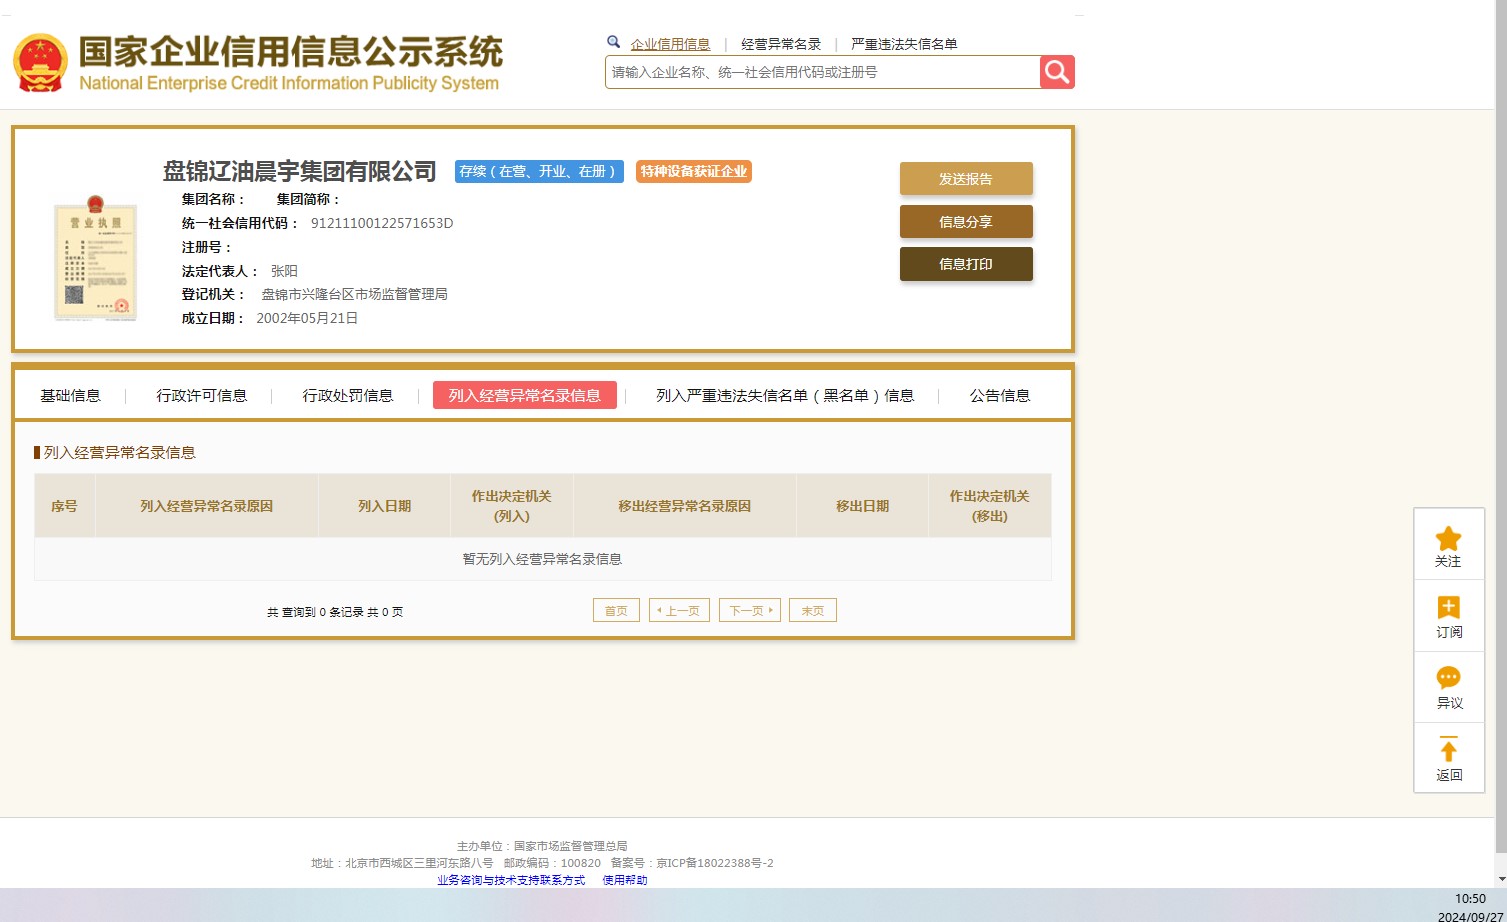Click the page scrollbar down arrow
1507x922 pixels.
point(1501,879)
